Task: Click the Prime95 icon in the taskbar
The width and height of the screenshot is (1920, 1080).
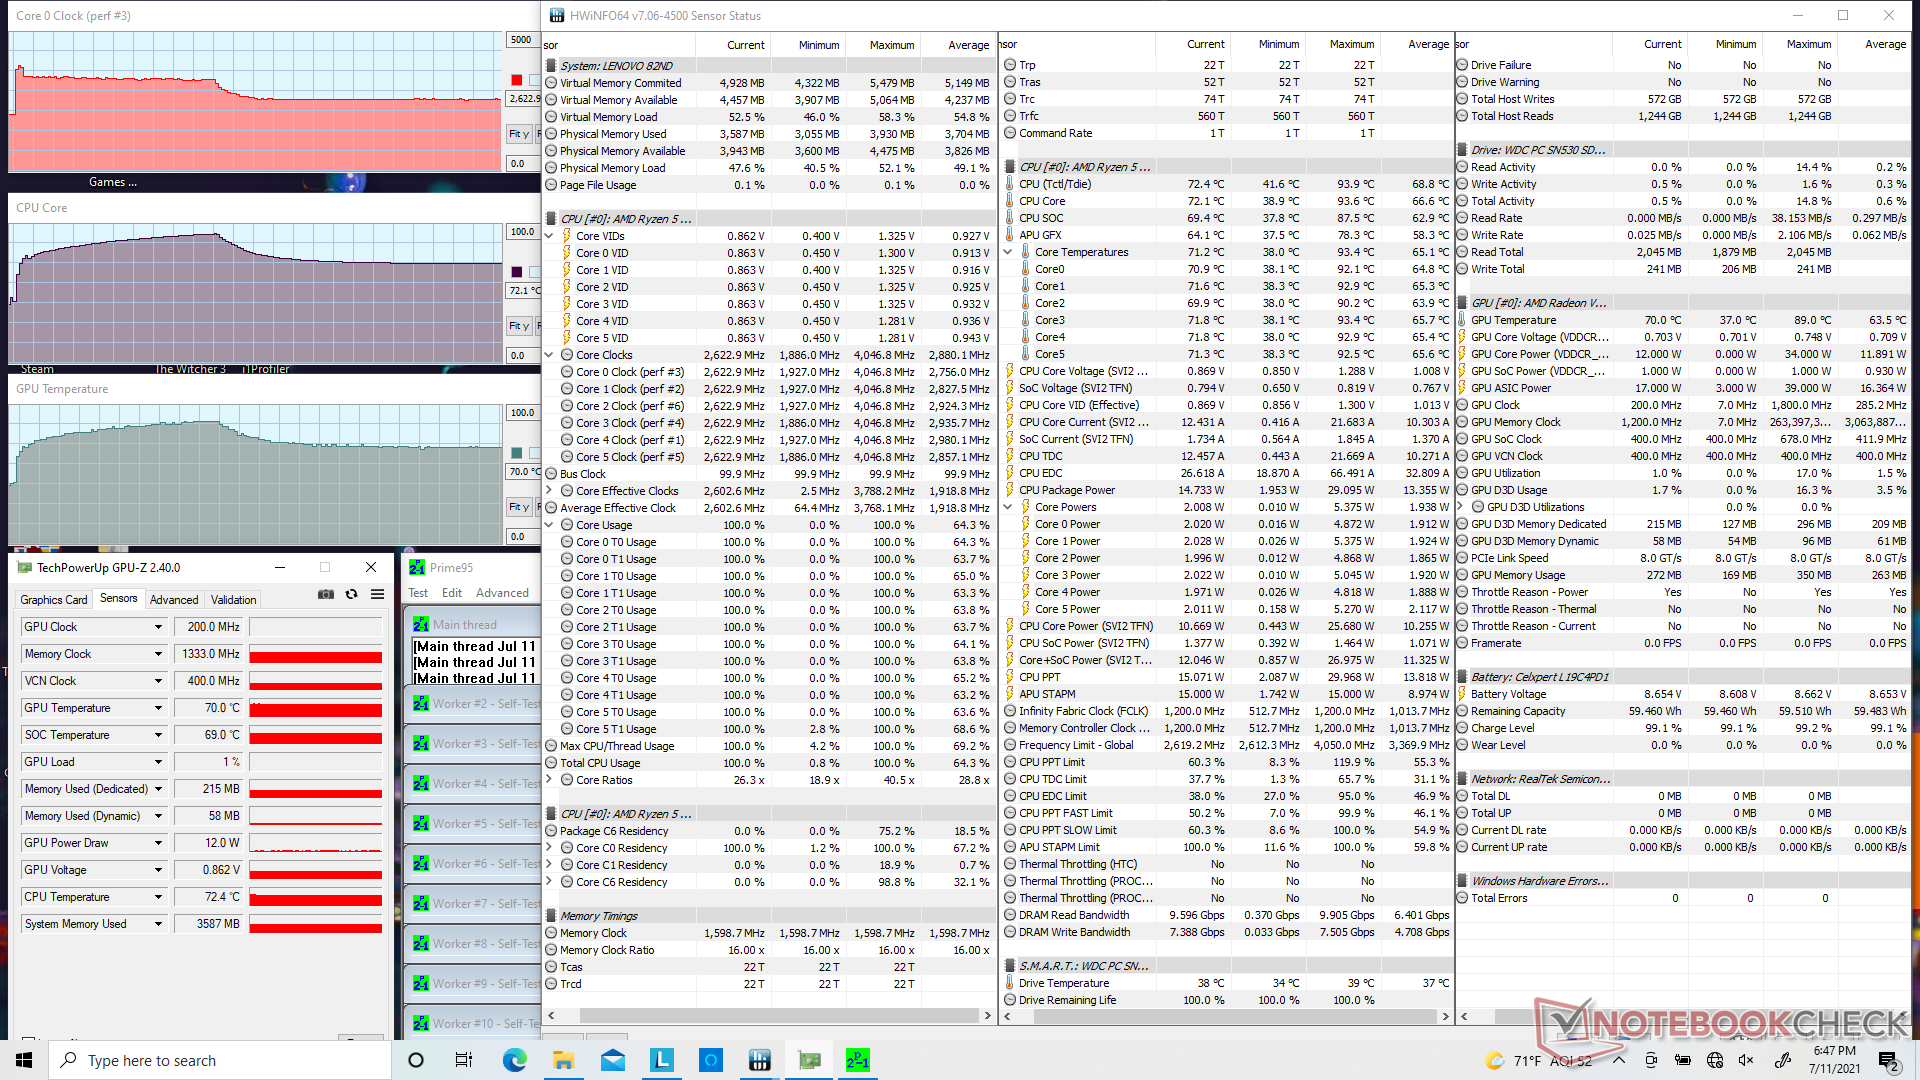Action: tap(857, 1060)
